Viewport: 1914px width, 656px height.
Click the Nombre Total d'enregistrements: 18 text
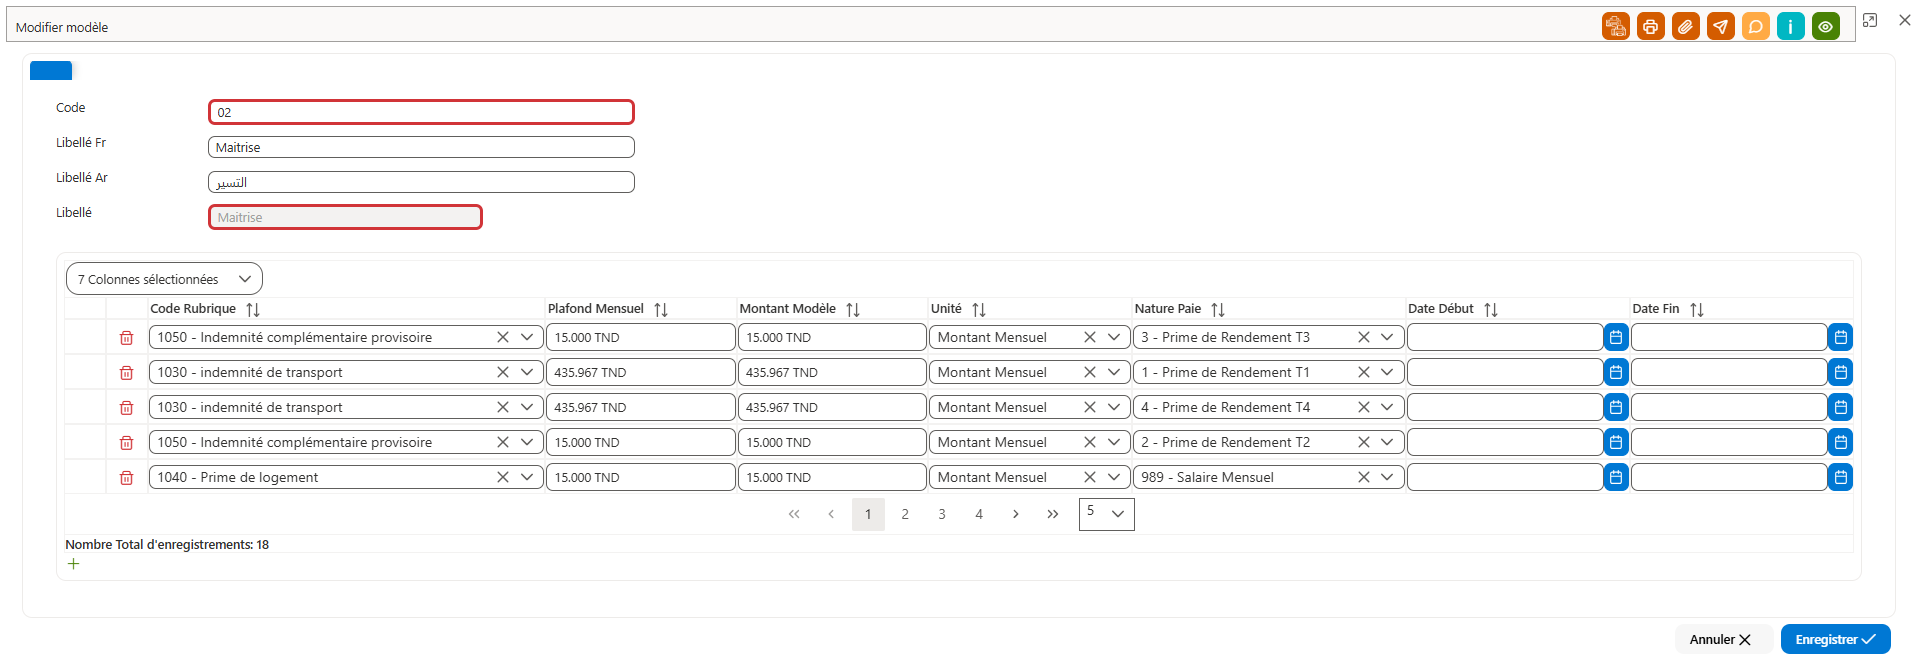167,545
